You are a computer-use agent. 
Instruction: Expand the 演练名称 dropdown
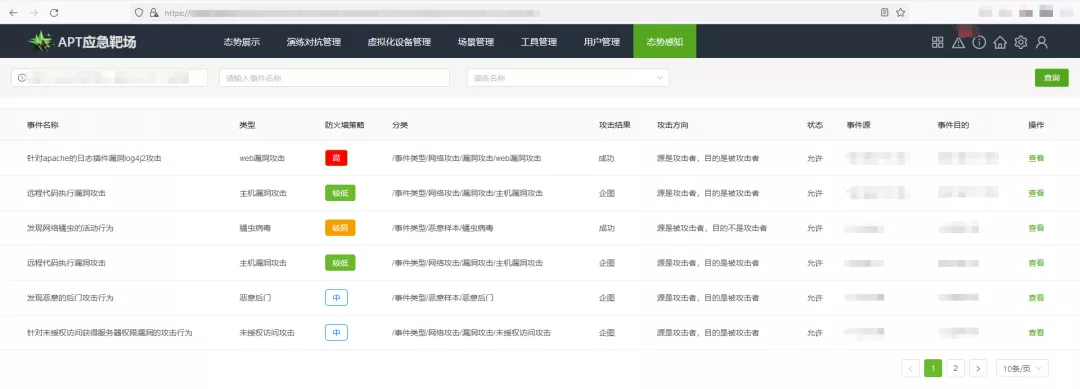[x=568, y=78]
